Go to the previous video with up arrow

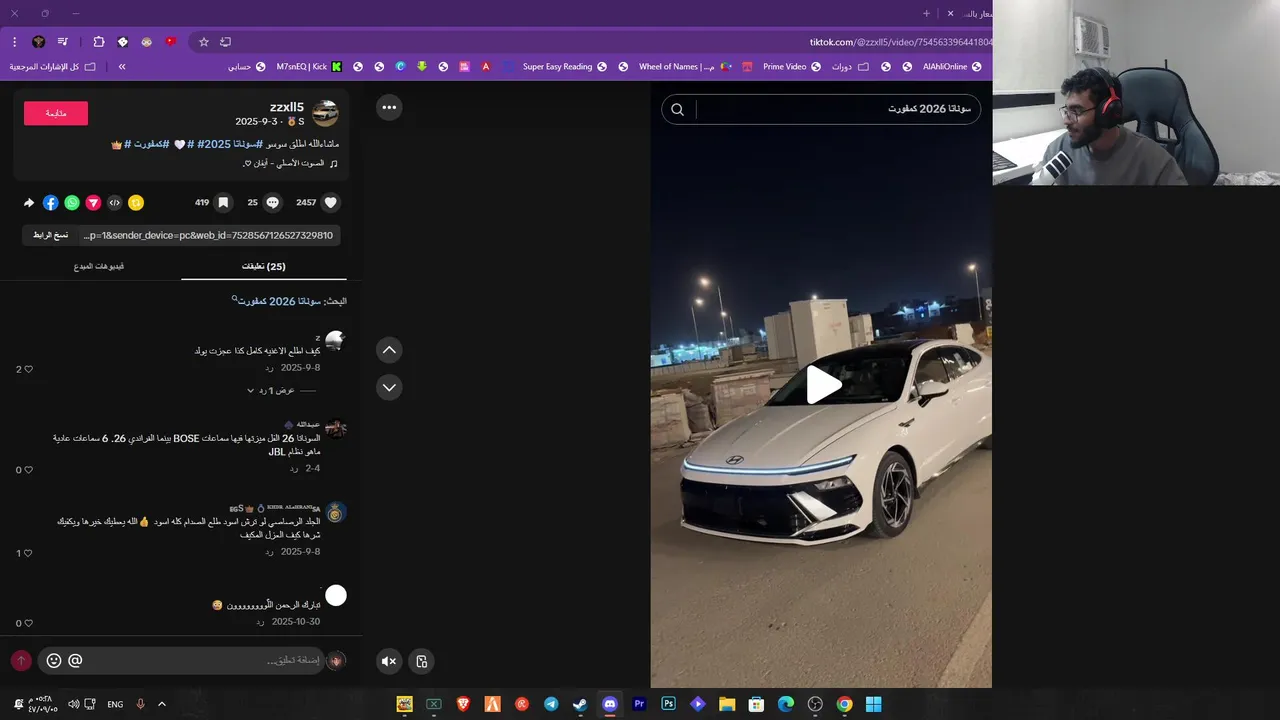(x=389, y=349)
